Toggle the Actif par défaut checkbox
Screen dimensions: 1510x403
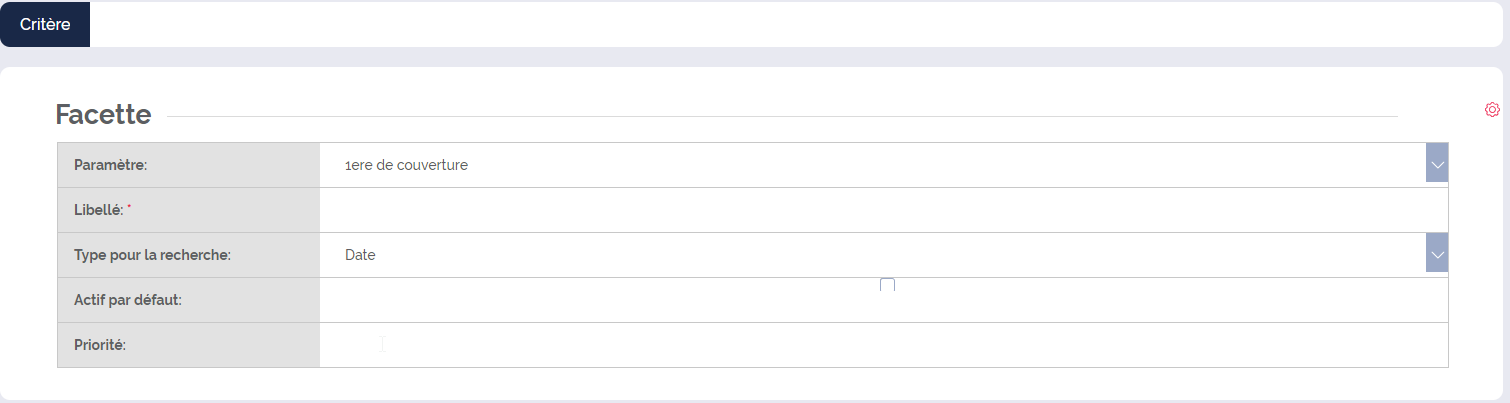(x=887, y=286)
